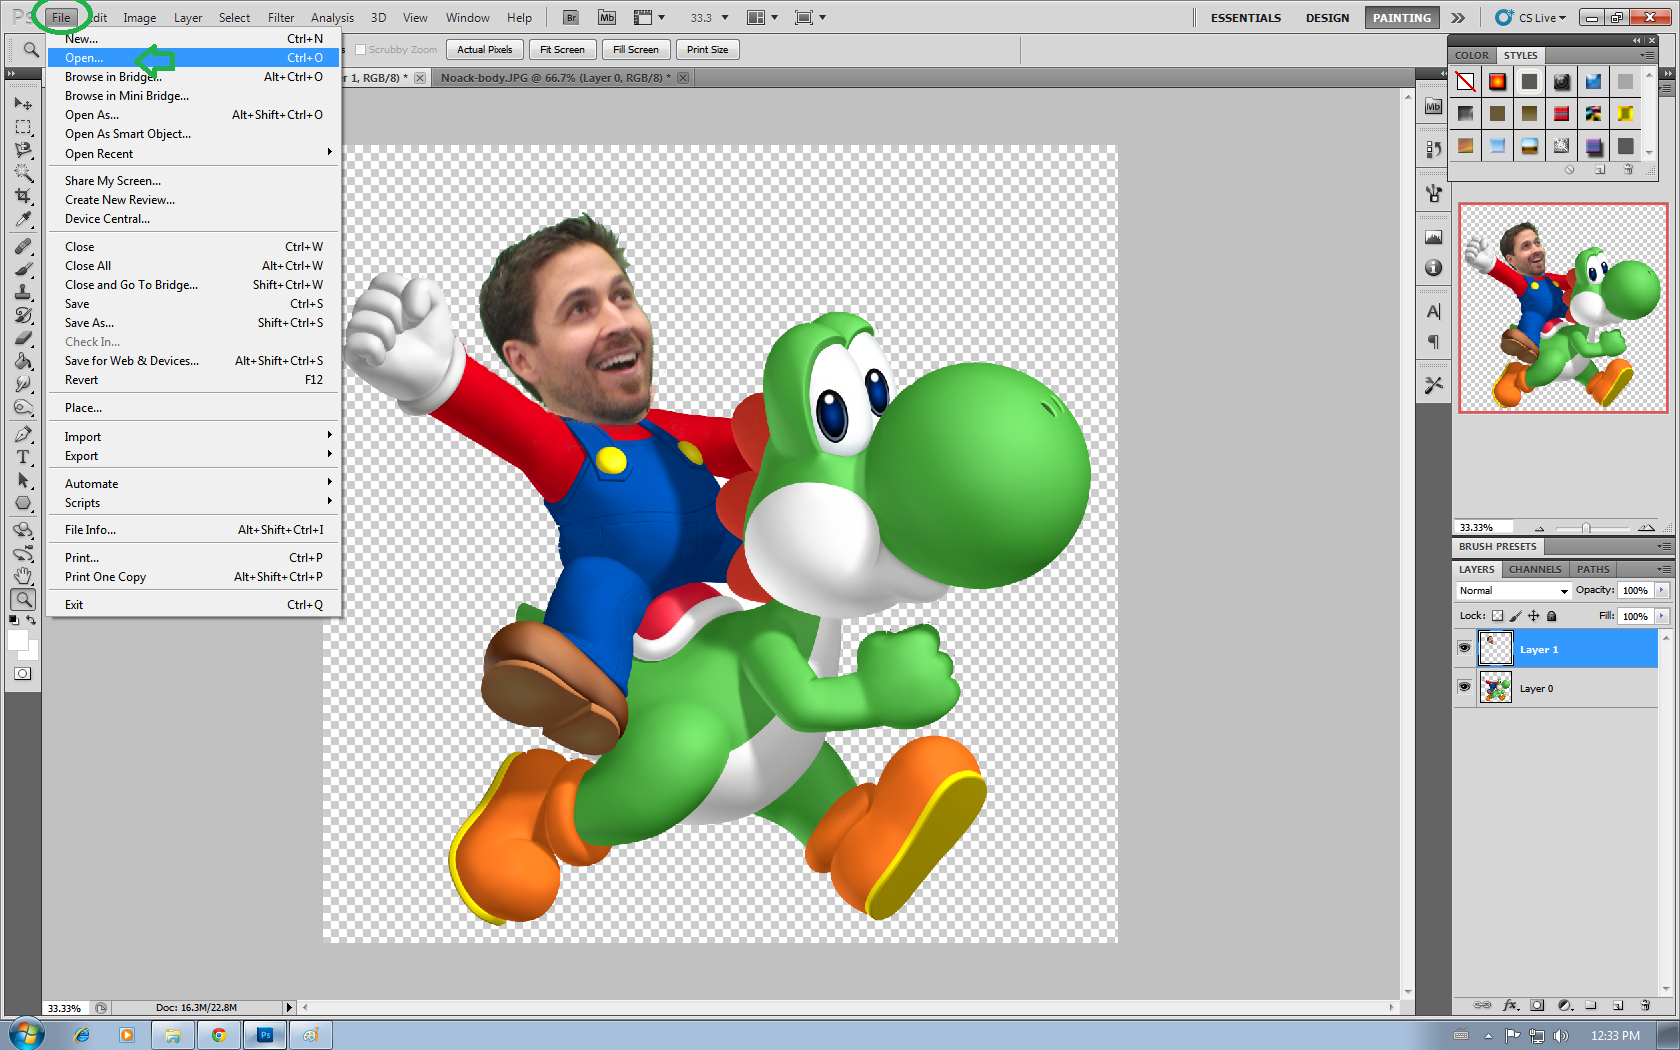Click the Navigator preview thumbnail
The height and width of the screenshot is (1050, 1680).
click(x=1563, y=308)
